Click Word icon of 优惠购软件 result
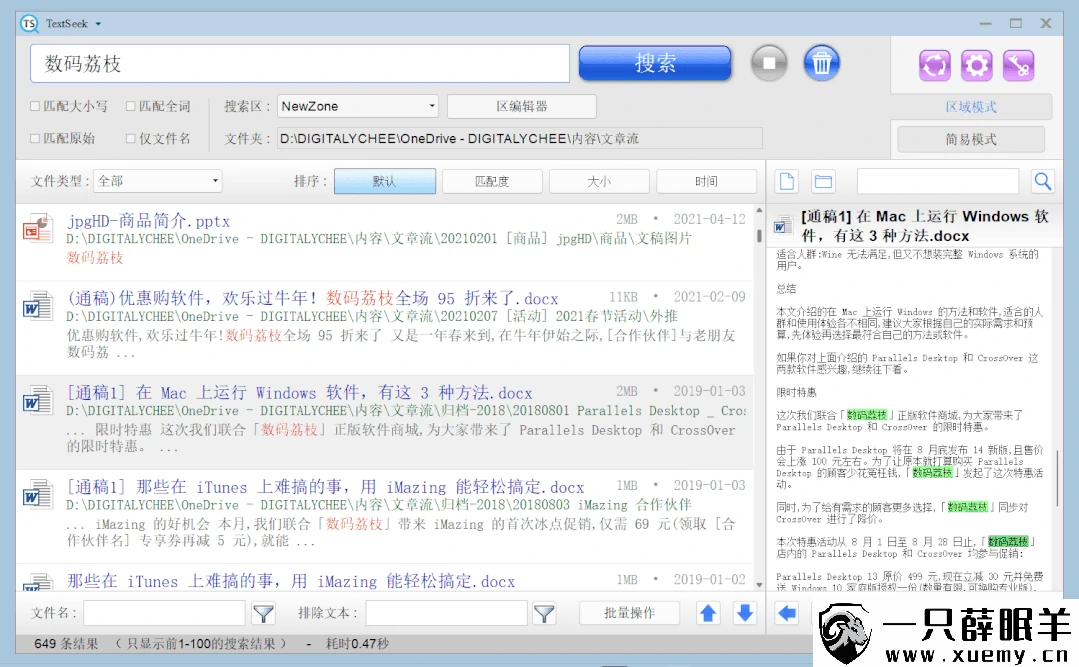Image resolution: width=1079 pixels, height=667 pixels. point(37,306)
